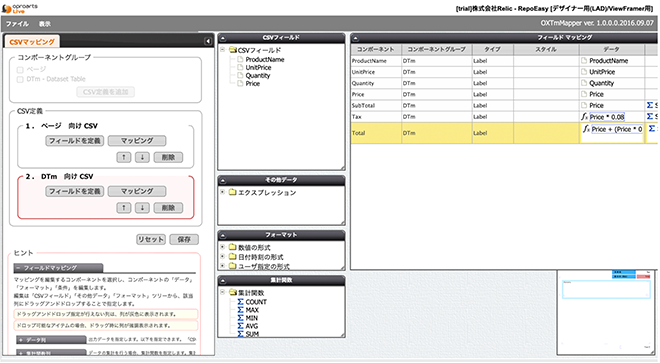Screen dimensions: 660x363
Task: Click マッピング for DTm向け CSV
Action: 137,192
